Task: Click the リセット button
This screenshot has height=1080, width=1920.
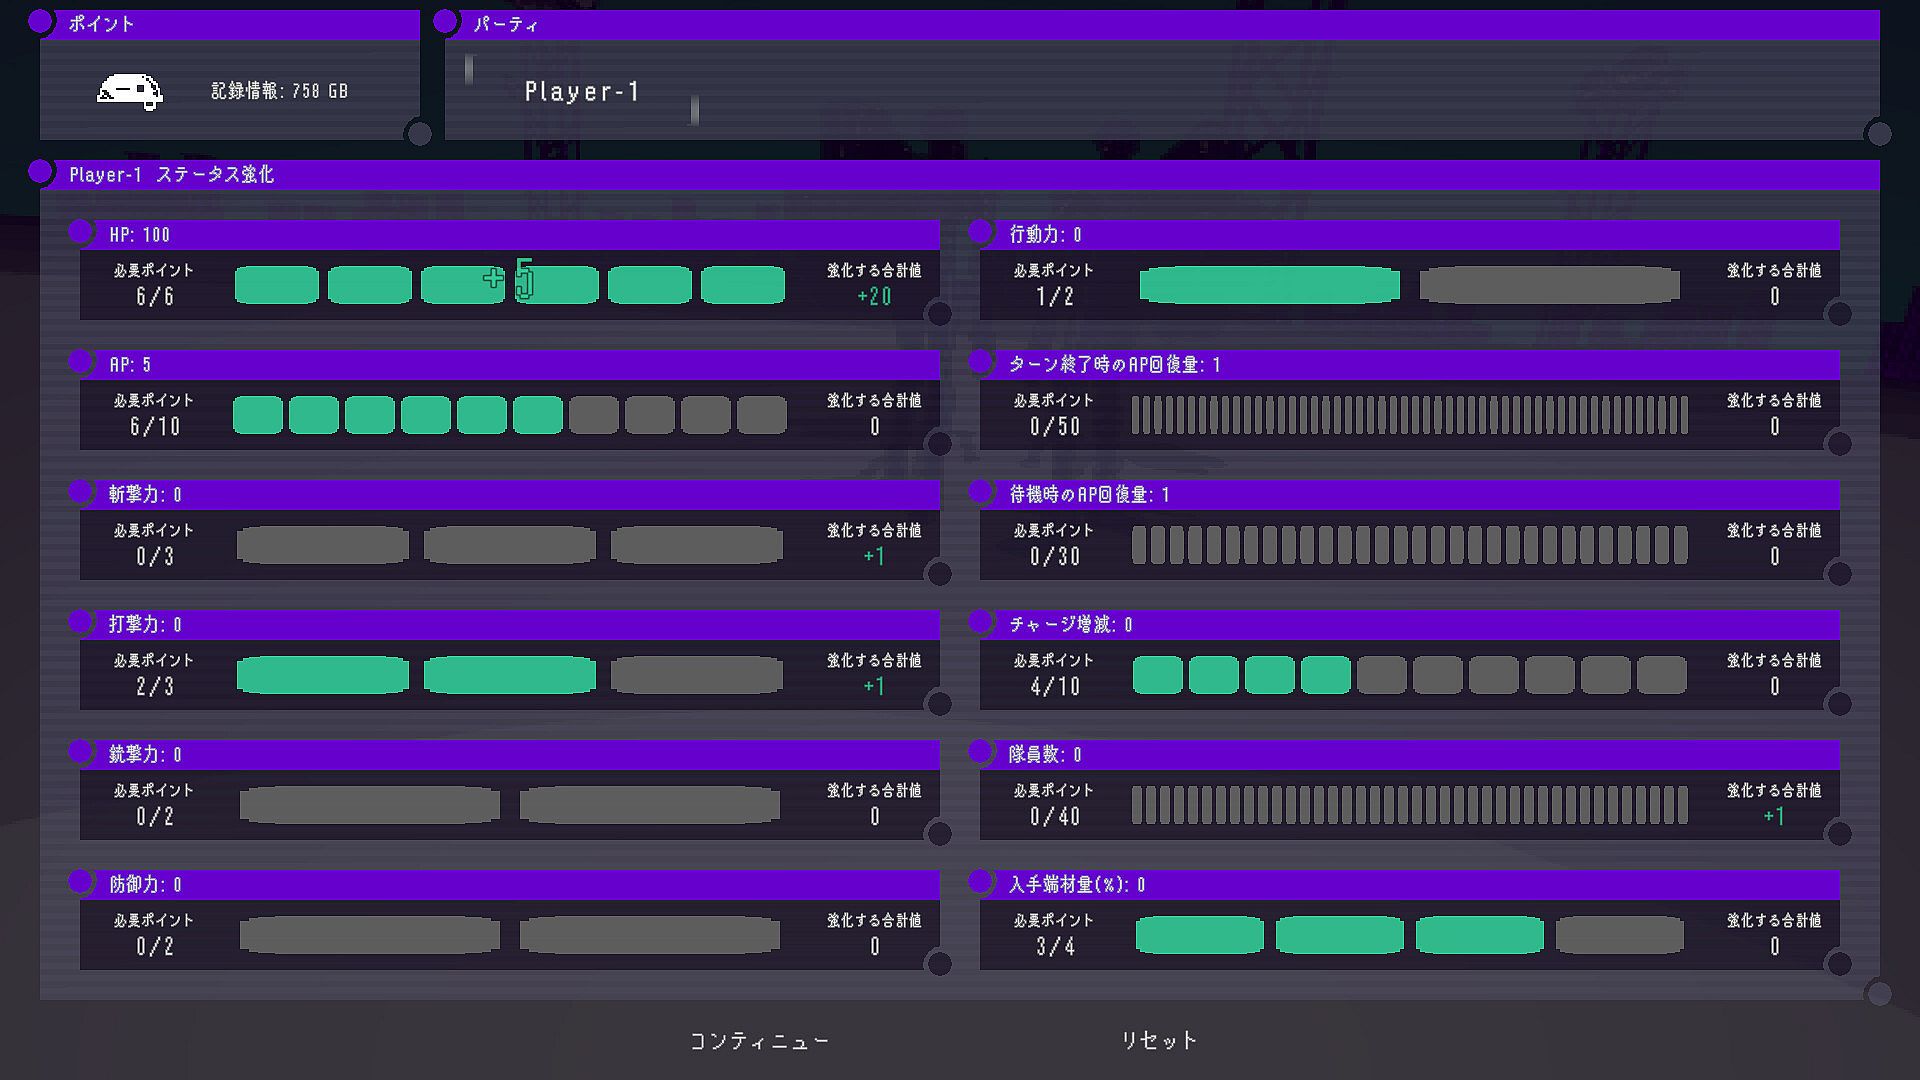Action: 1159,1041
